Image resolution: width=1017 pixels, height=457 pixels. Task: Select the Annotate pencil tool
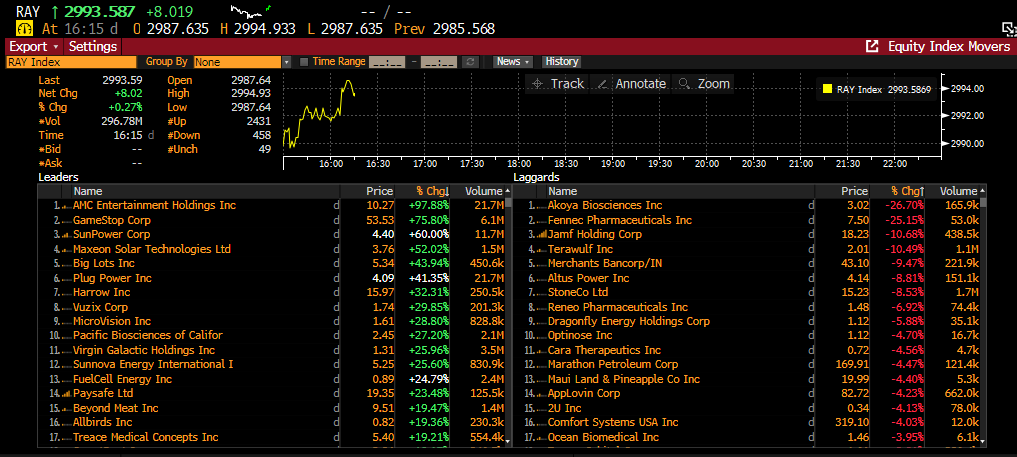[x=630, y=84]
